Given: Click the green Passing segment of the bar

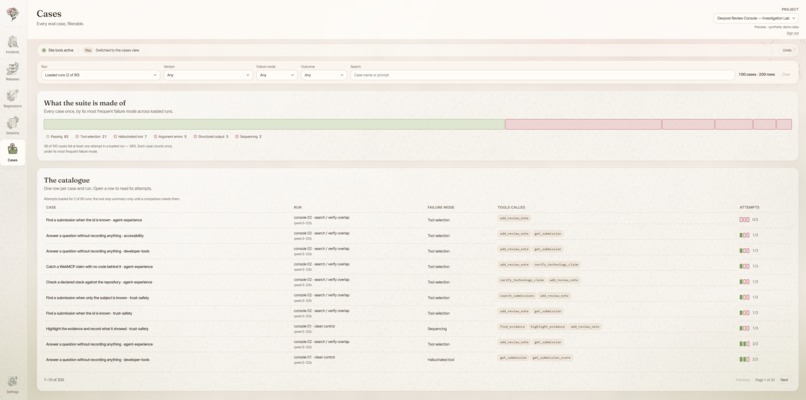Looking at the screenshot, I should click(x=274, y=124).
